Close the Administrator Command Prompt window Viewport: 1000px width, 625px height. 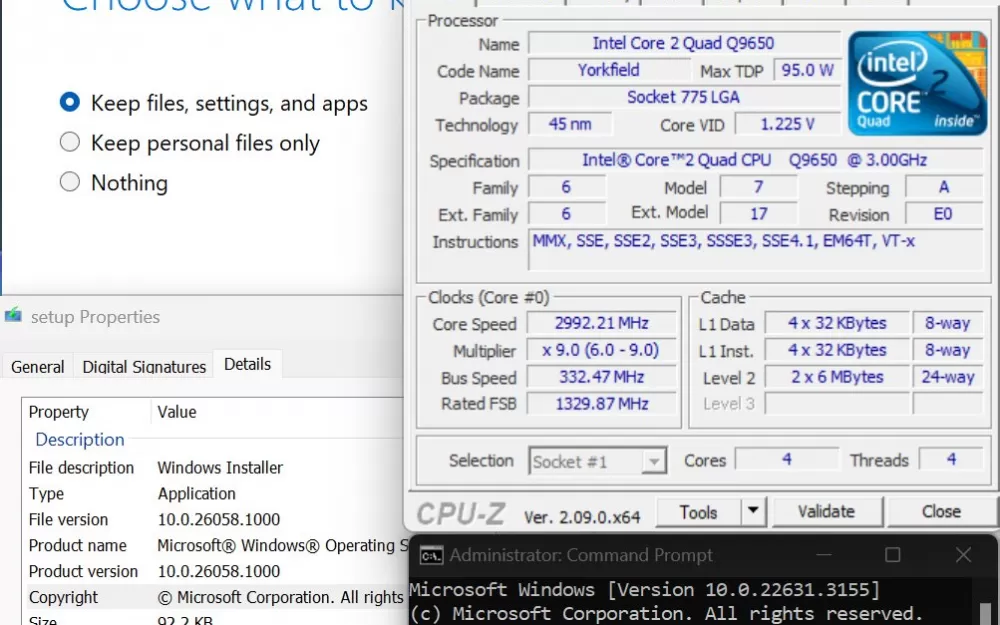(962, 555)
